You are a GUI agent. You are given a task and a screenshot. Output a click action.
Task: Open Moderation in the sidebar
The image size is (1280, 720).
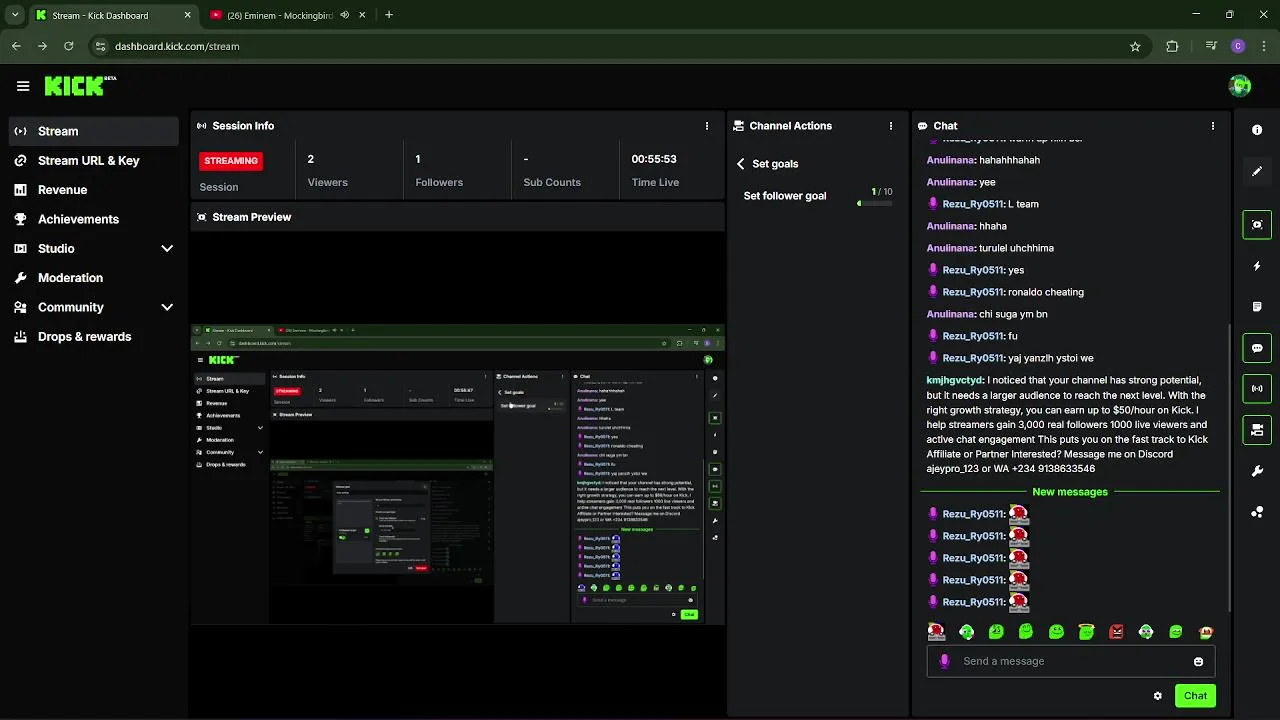click(x=95, y=278)
